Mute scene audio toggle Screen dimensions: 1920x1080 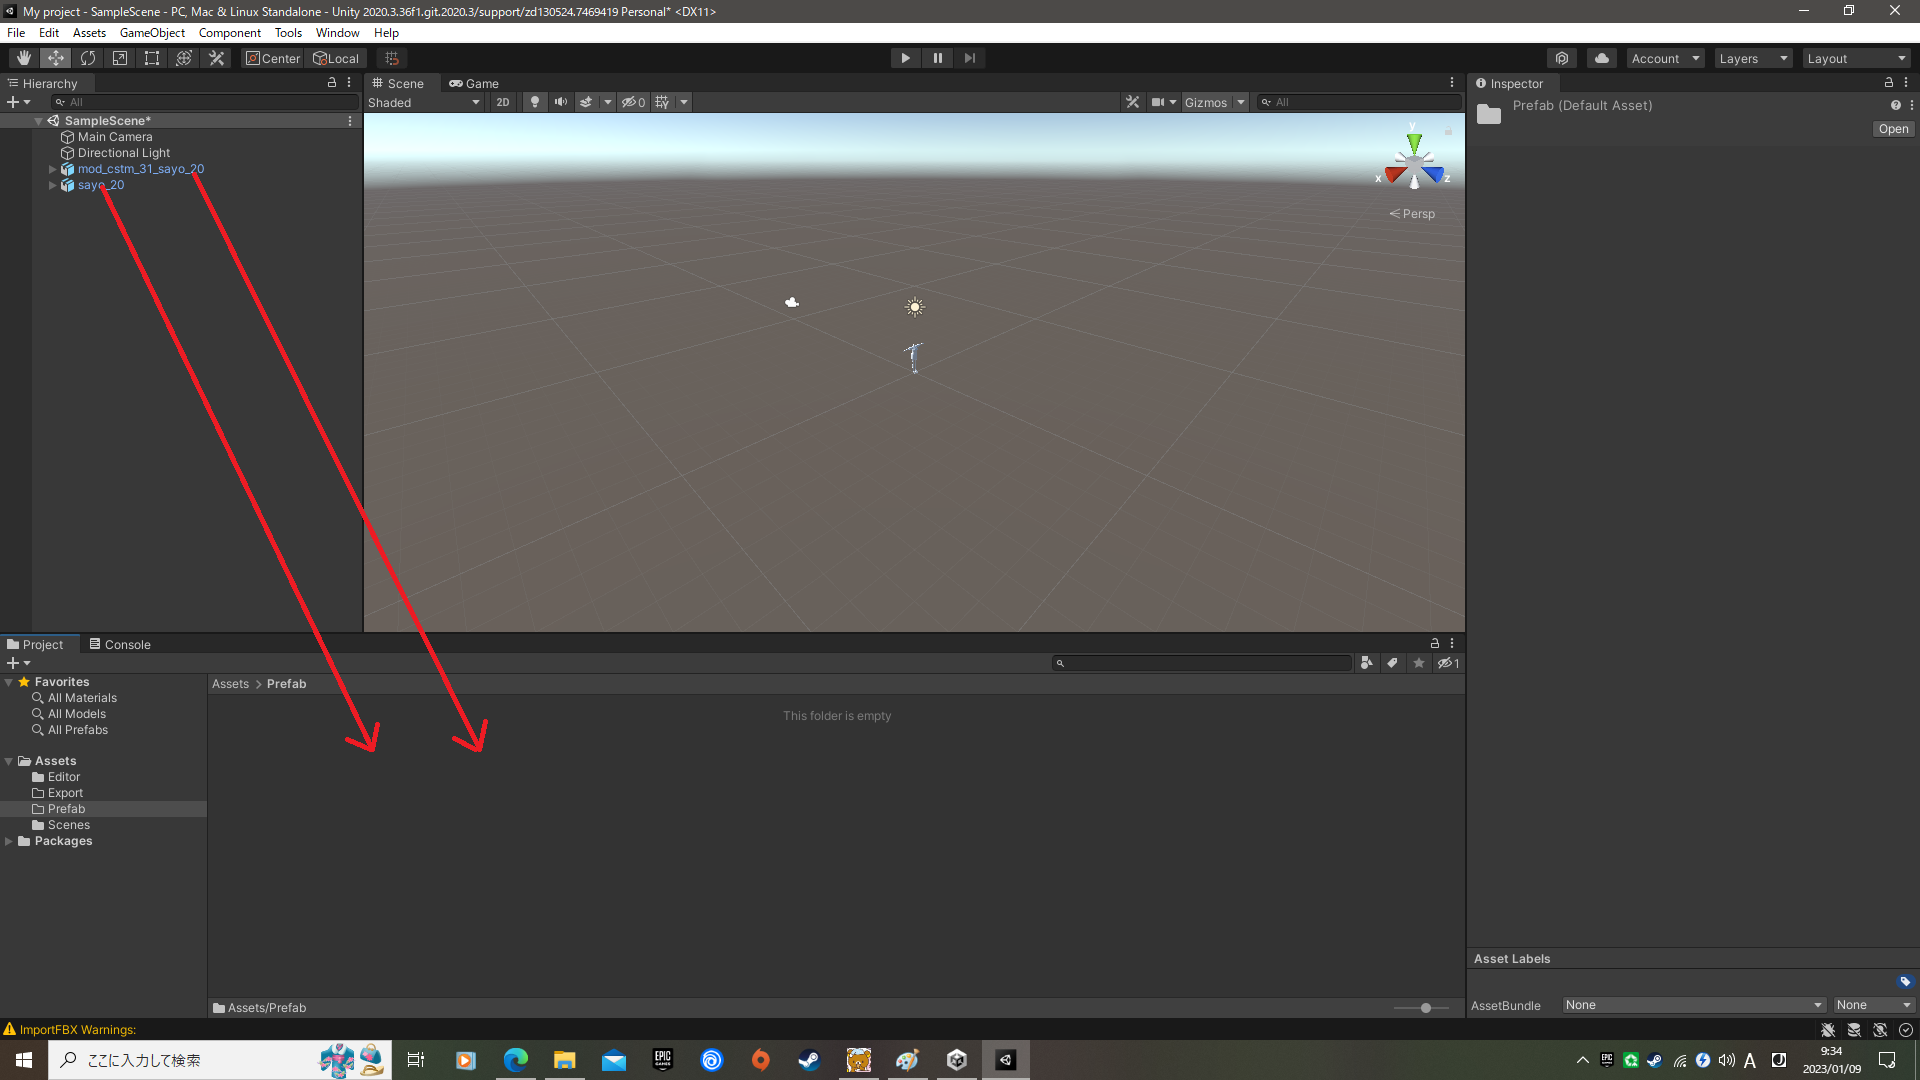point(561,102)
